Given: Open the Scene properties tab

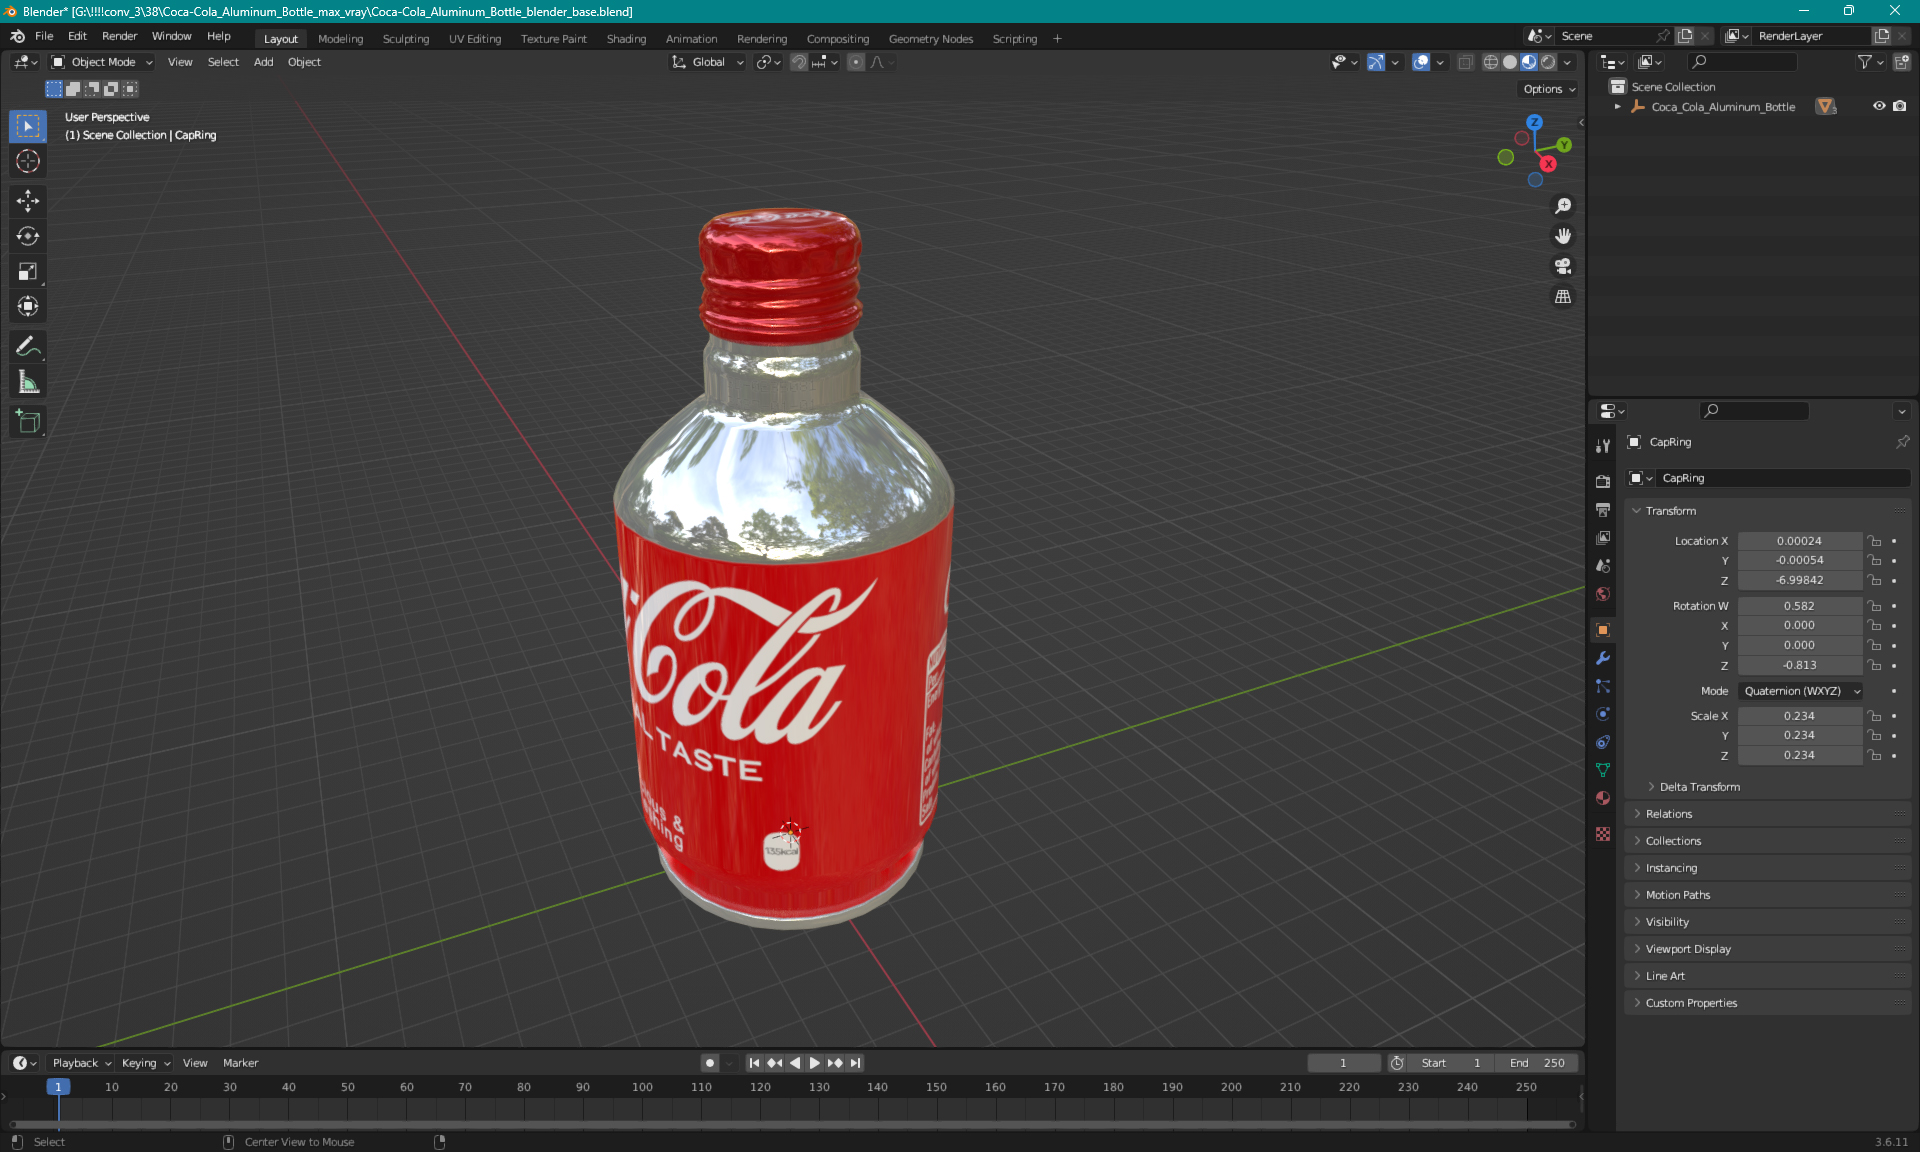Looking at the screenshot, I should [1603, 566].
